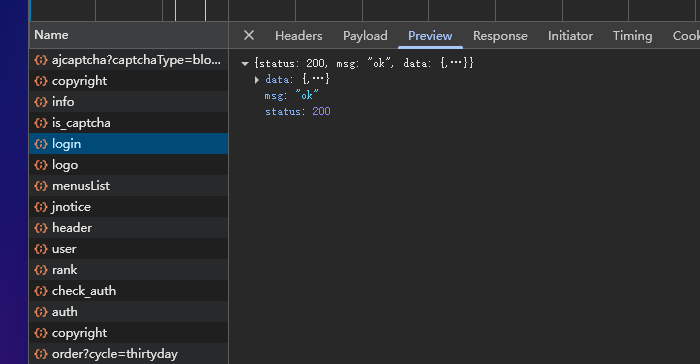This screenshot has height=364, width=700.
Task: Click the JSON icon beside auth
Action: [41, 312]
